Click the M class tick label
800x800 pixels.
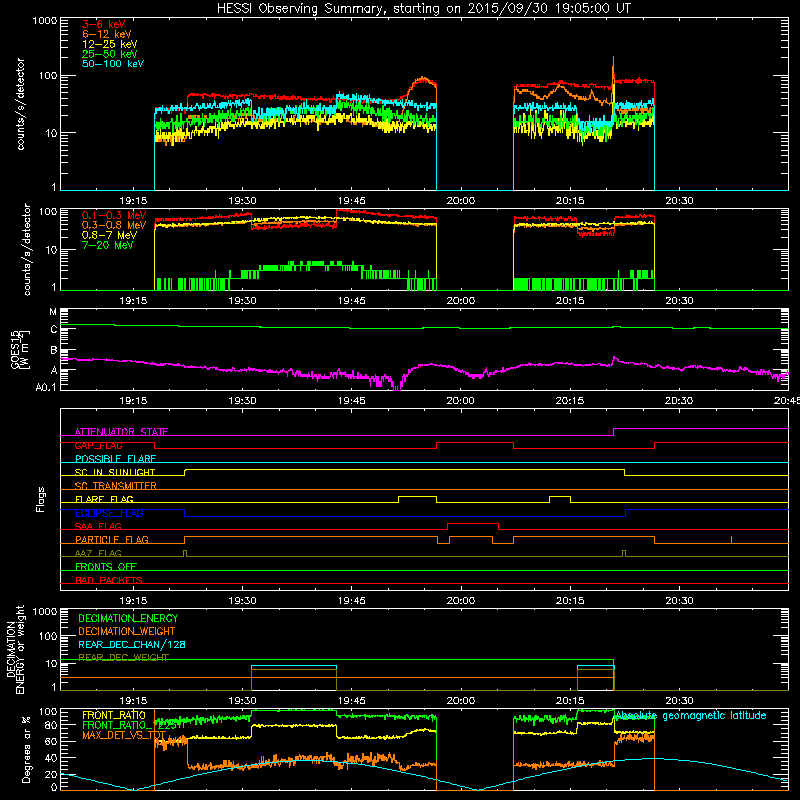tap(53, 312)
